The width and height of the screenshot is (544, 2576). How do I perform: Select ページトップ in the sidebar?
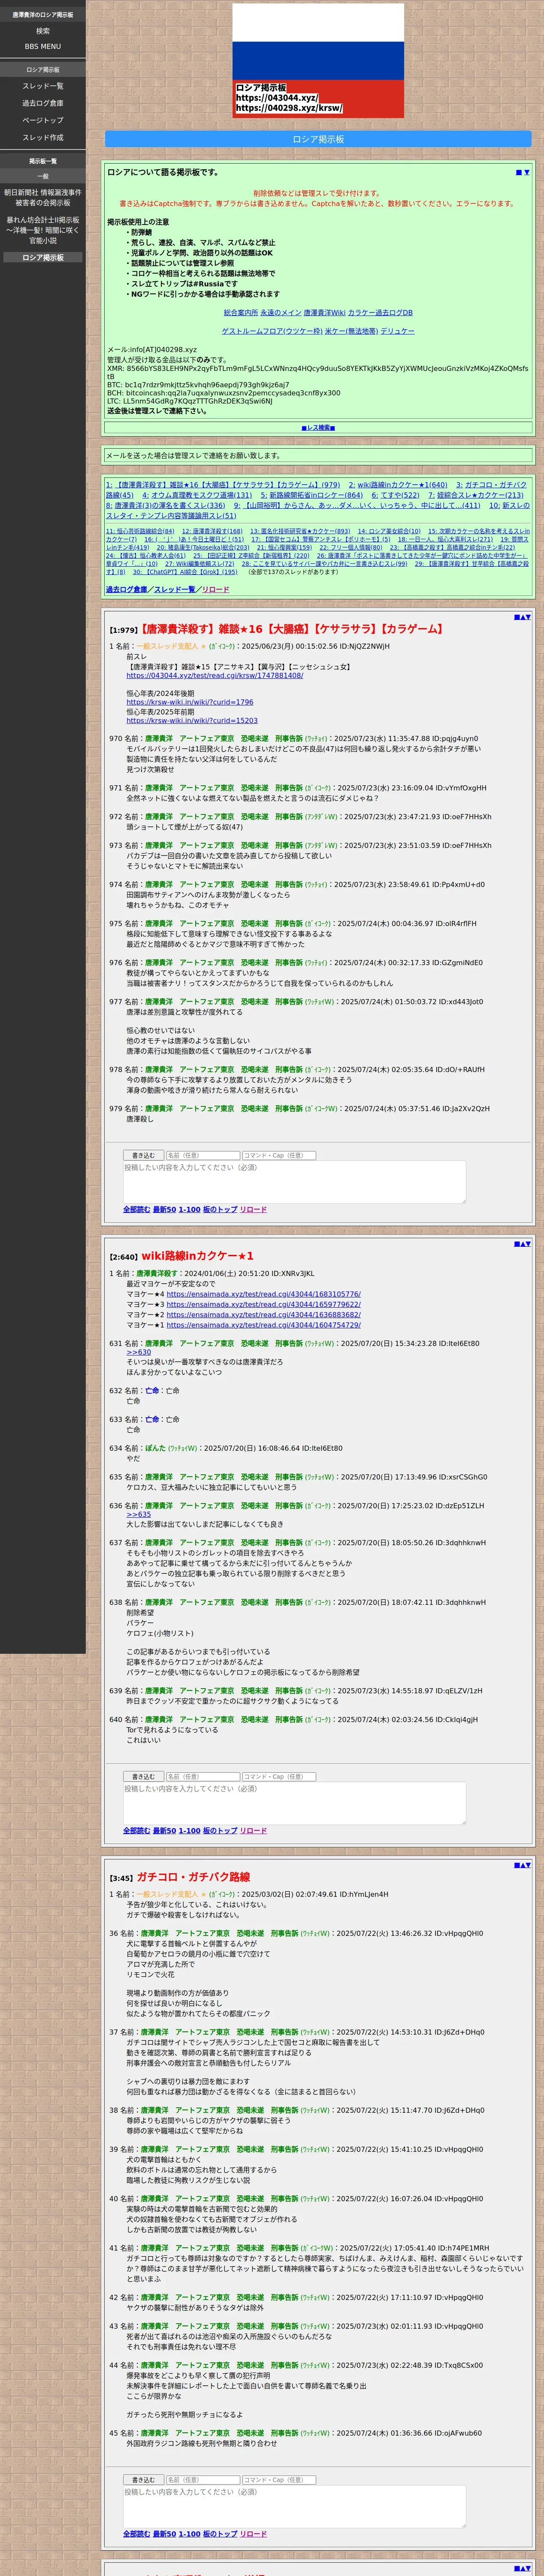tap(43, 120)
